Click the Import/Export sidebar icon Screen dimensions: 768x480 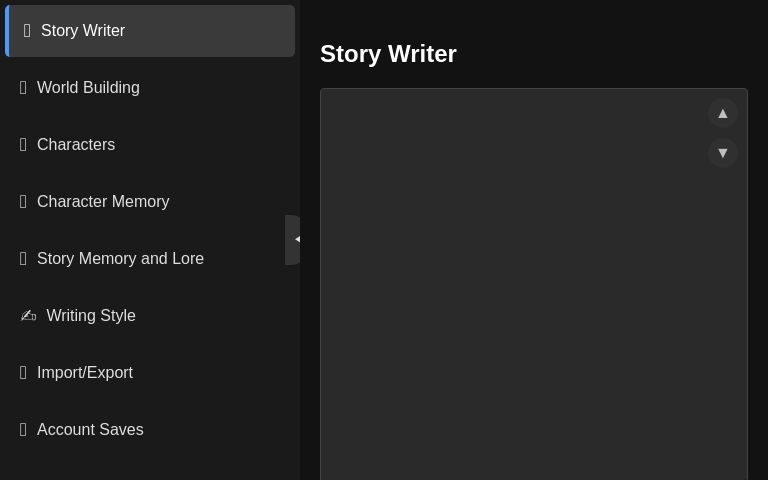click(23, 373)
